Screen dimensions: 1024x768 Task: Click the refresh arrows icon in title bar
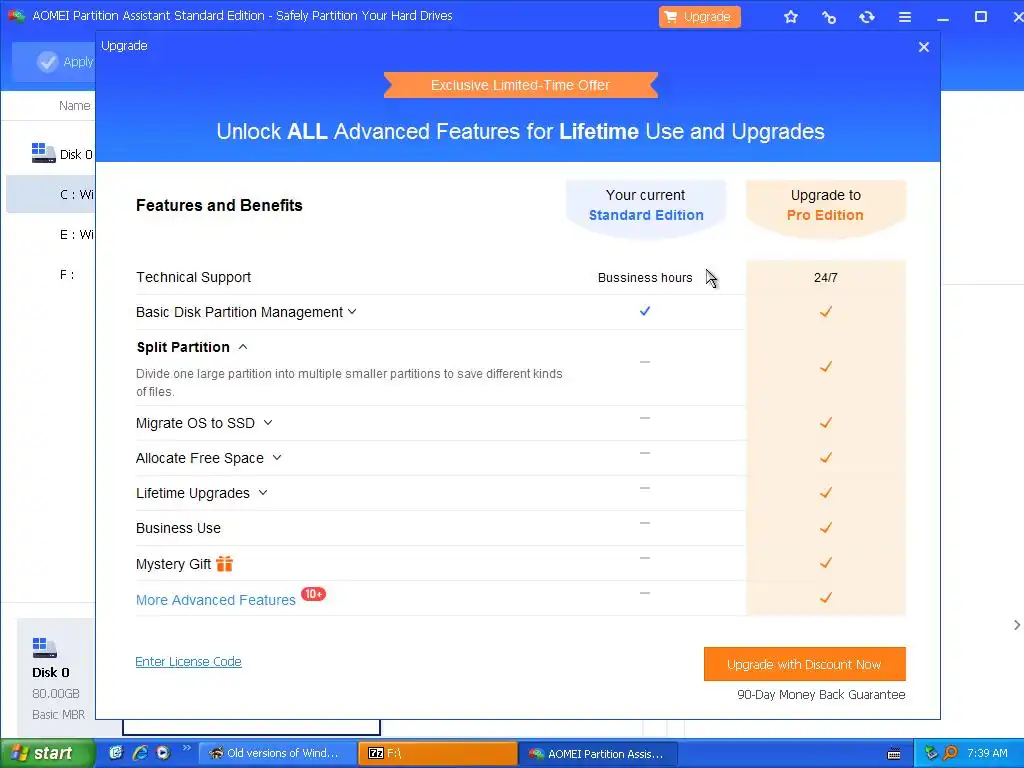pyautogui.click(x=867, y=17)
